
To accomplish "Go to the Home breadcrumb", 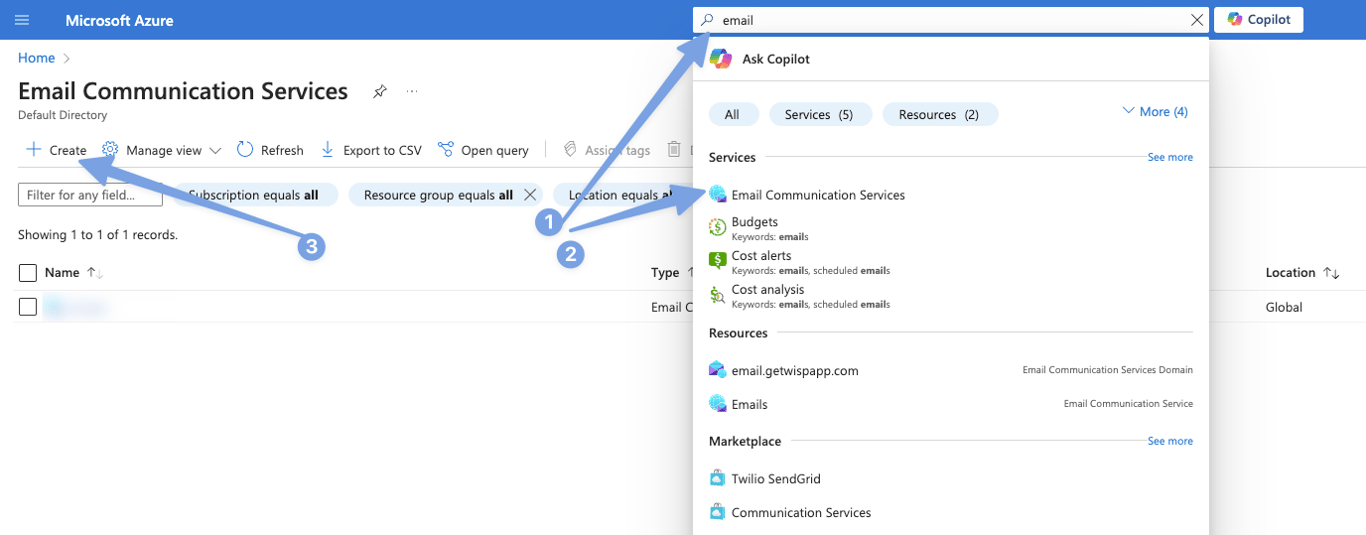I will tap(36, 58).
